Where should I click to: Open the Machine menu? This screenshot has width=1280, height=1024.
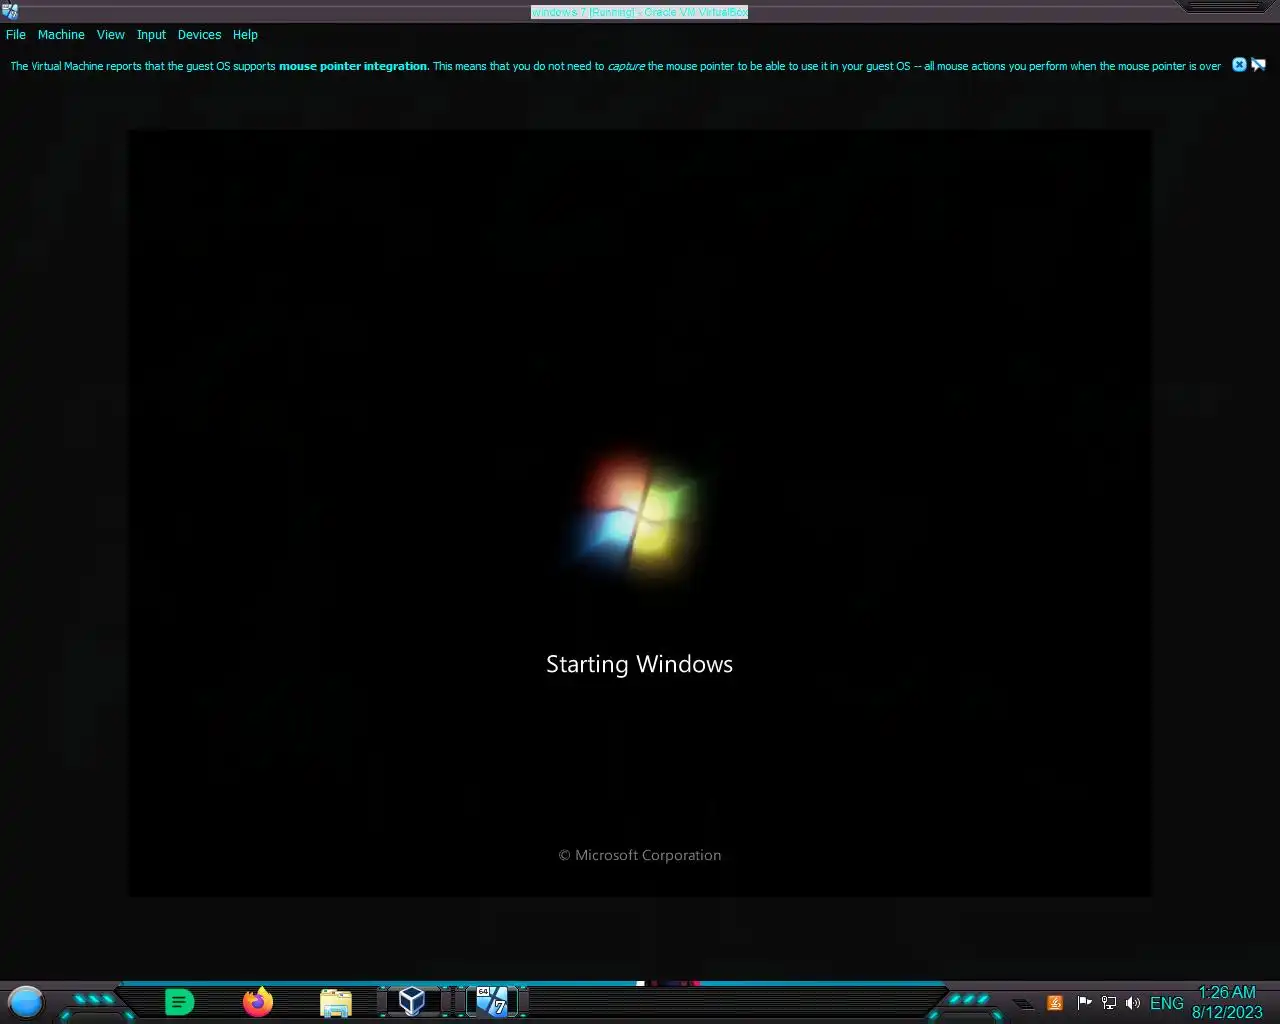pos(61,35)
